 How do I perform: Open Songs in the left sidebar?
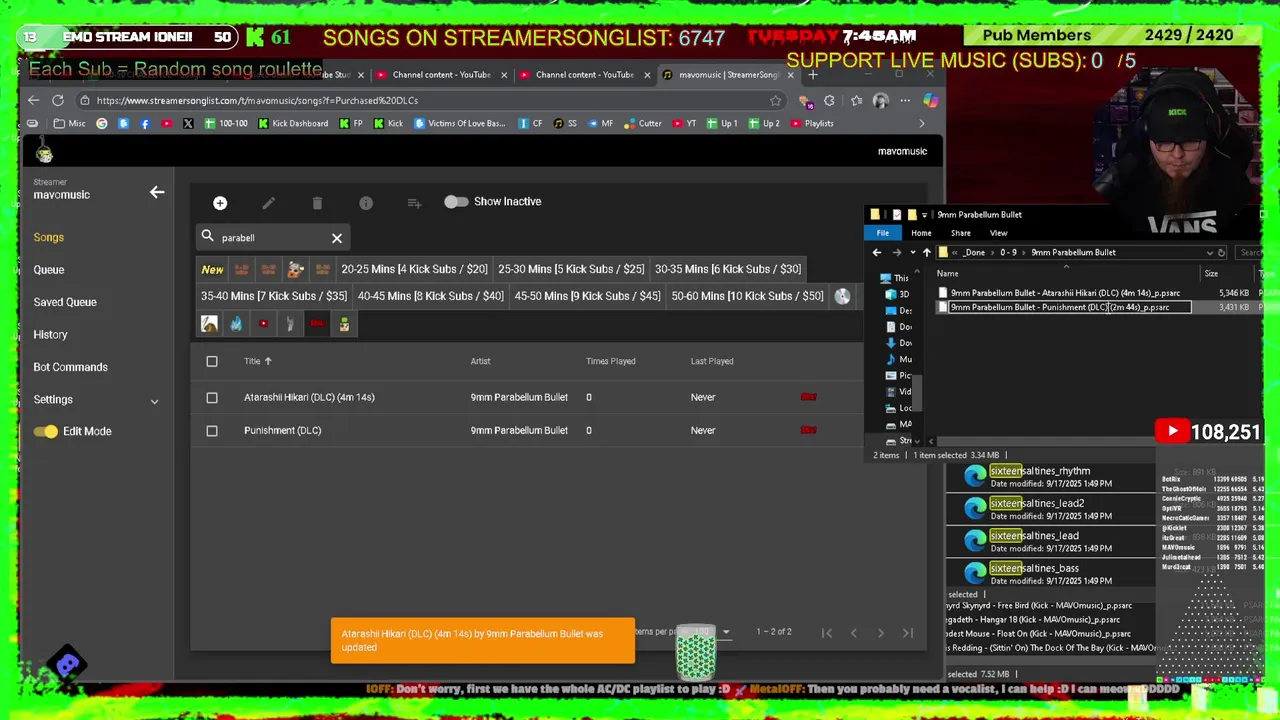click(x=48, y=237)
